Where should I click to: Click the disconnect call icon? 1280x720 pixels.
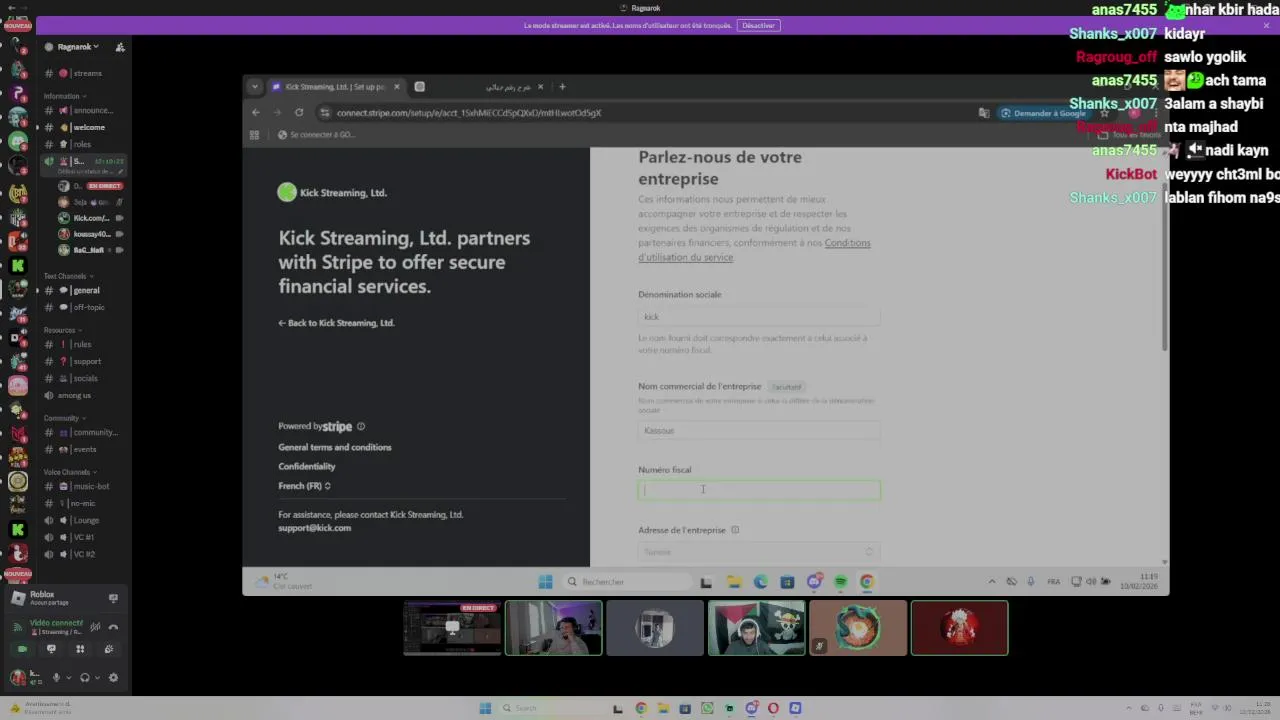coord(113,627)
